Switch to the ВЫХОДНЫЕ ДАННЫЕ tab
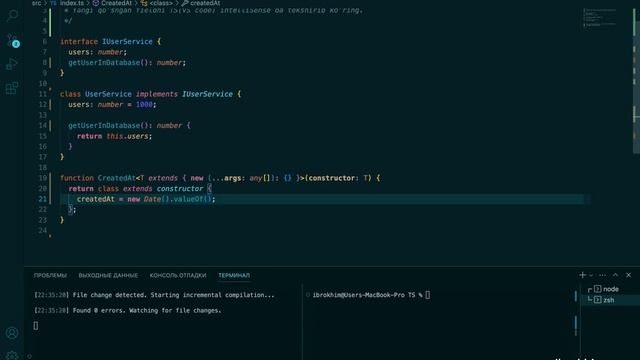Image resolution: width=640 pixels, height=360 pixels. pyautogui.click(x=108, y=276)
